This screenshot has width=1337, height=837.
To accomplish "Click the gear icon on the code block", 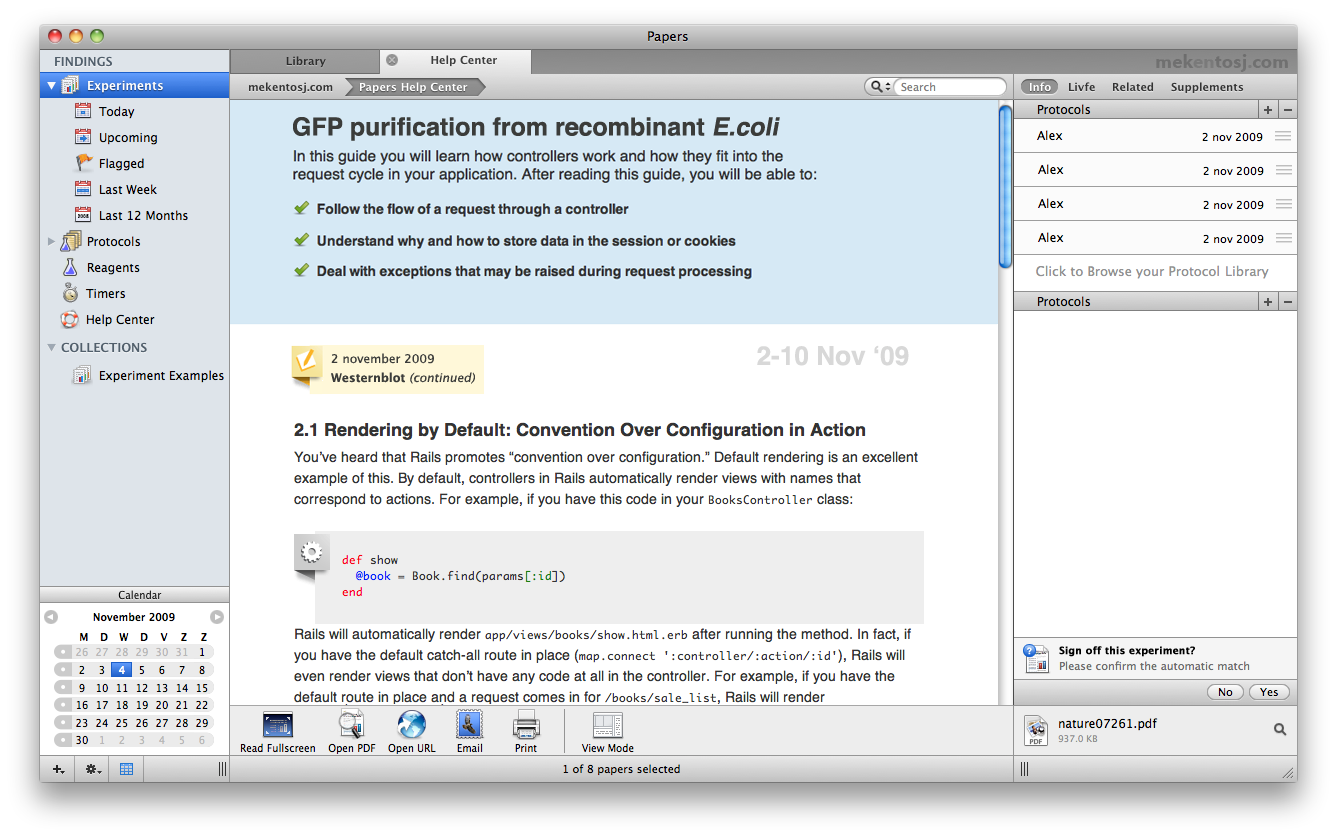I will tap(312, 552).
